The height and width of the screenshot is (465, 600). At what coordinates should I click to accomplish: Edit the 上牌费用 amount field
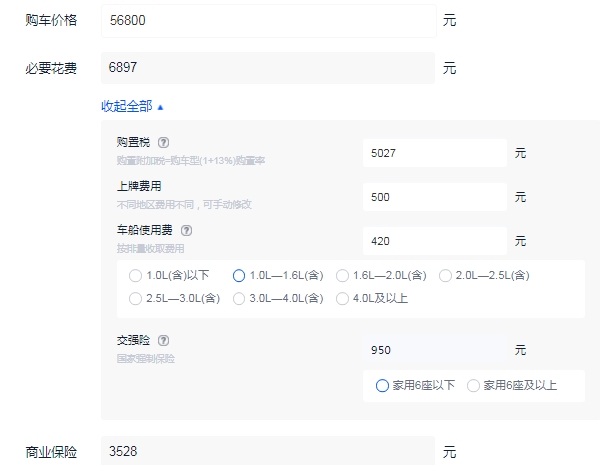point(434,197)
